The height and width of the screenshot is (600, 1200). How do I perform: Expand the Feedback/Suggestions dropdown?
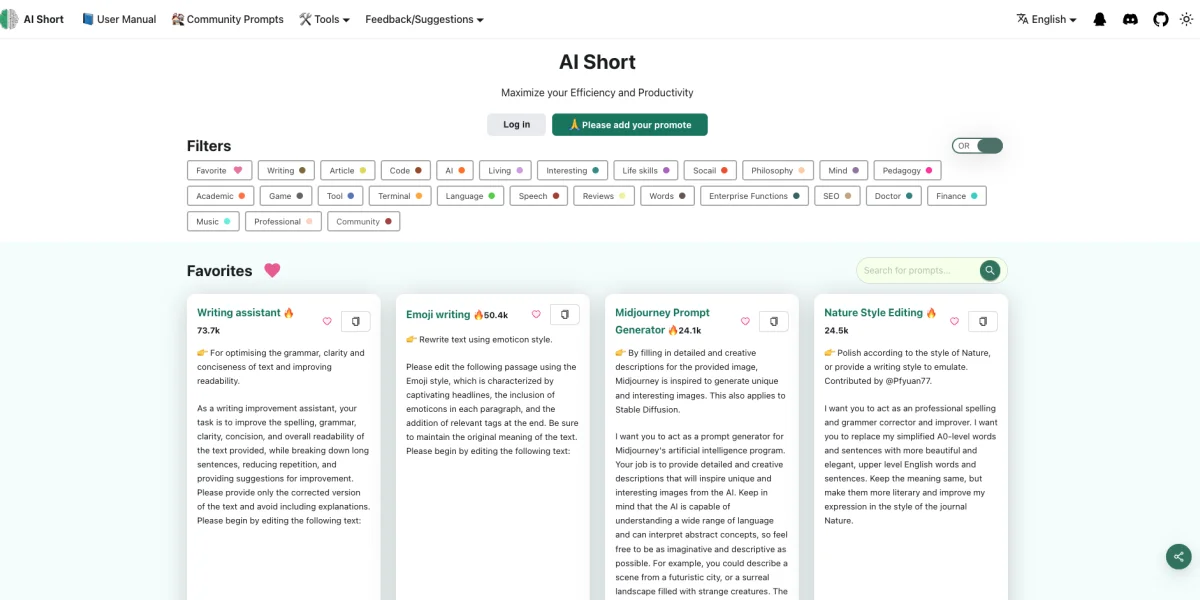tap(424, 19)
